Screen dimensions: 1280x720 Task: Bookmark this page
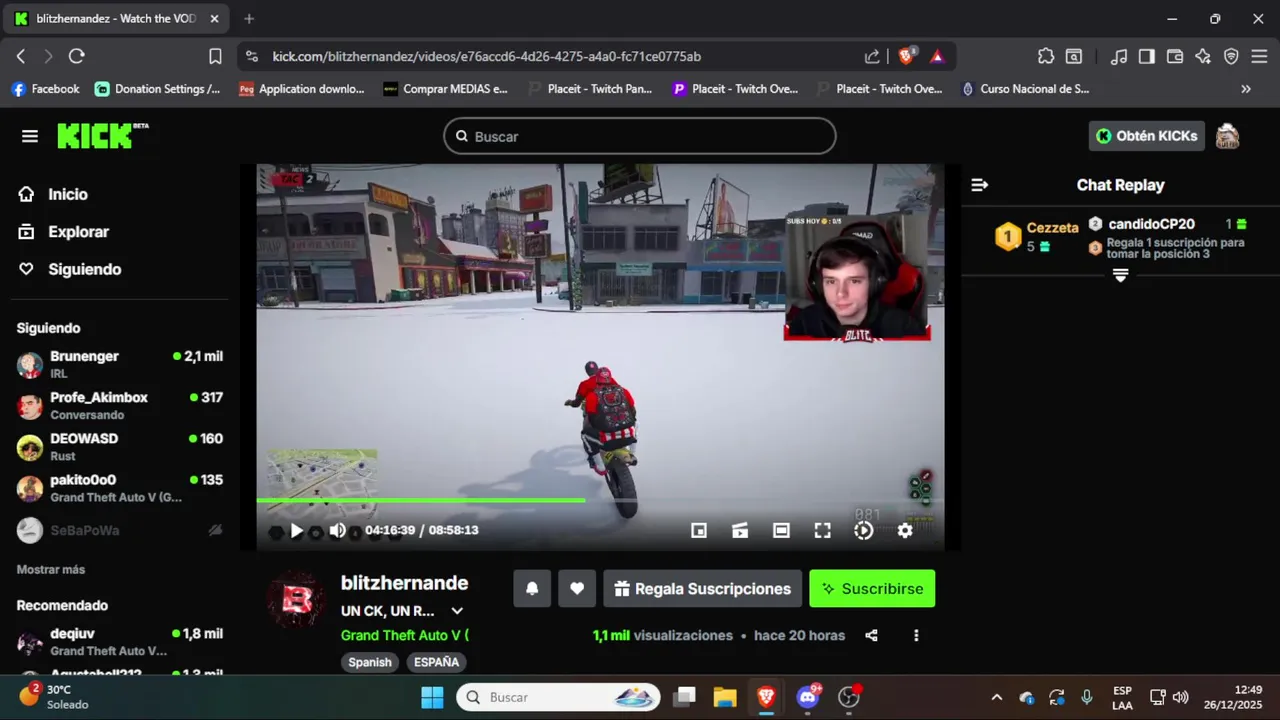coord(215,57)
